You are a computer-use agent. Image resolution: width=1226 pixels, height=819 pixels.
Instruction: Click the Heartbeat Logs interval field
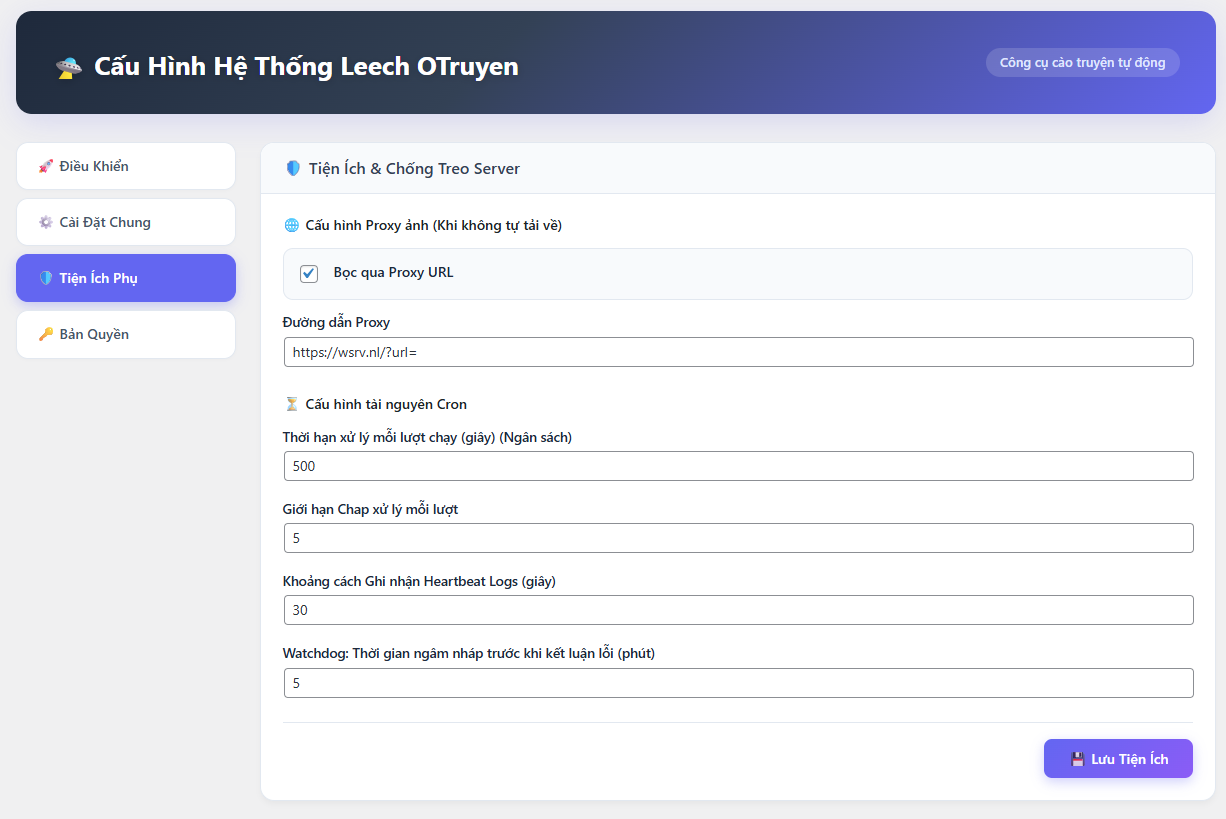pyautogui.click(x=738, y=610)
